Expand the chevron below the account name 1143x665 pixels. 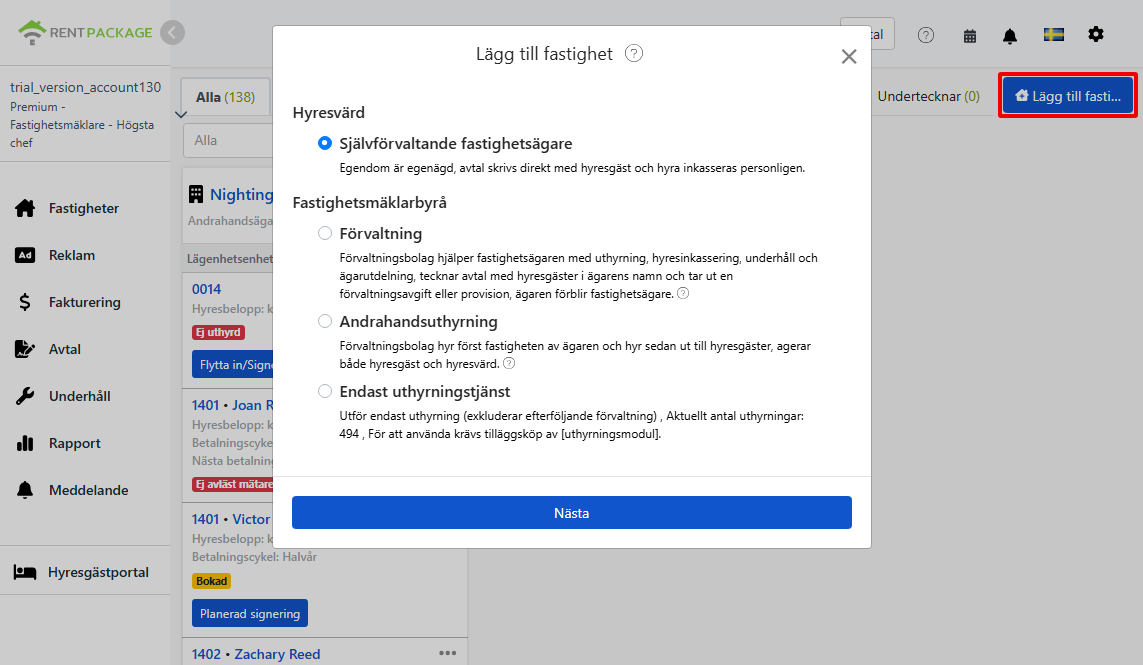pos(181,114)
